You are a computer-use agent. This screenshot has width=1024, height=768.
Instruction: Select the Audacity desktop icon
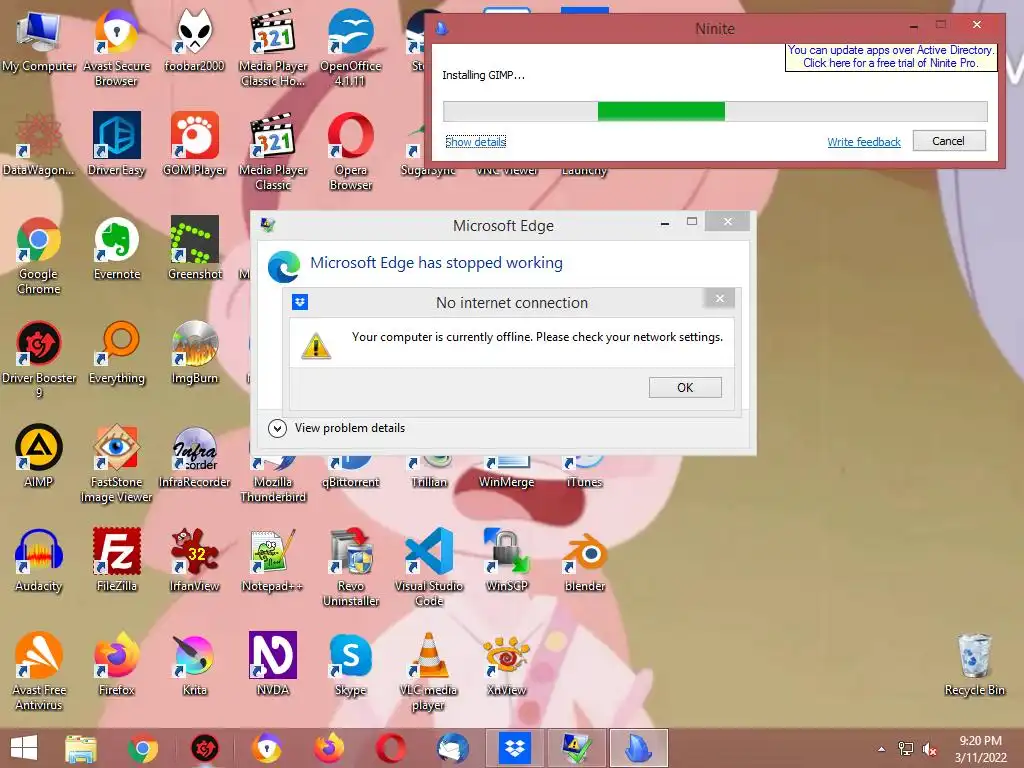[39, 560]
